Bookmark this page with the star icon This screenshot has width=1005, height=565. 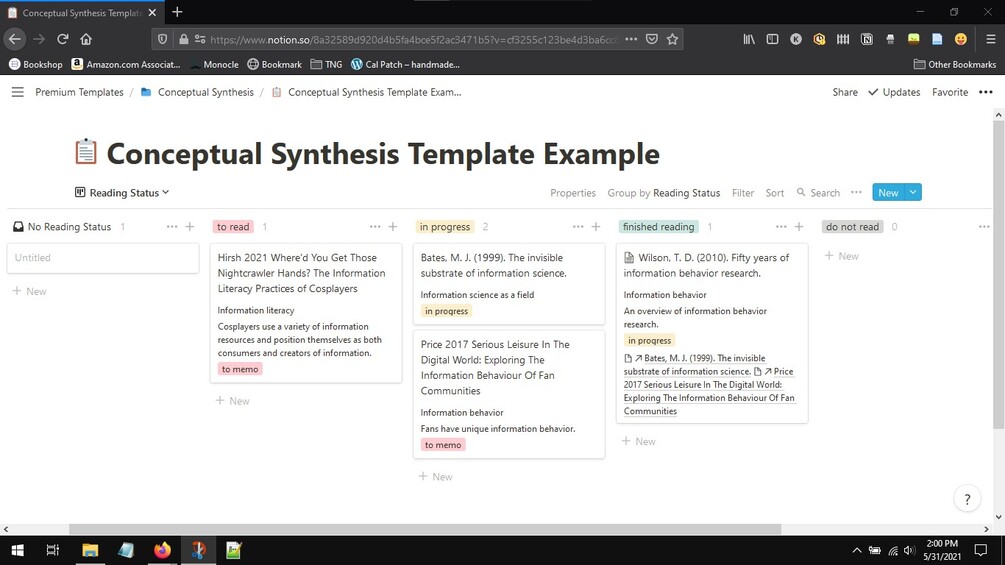click(672, 39)
